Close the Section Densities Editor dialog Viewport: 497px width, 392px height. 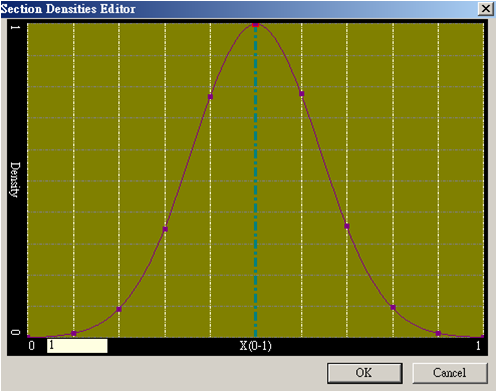point(486,9)
